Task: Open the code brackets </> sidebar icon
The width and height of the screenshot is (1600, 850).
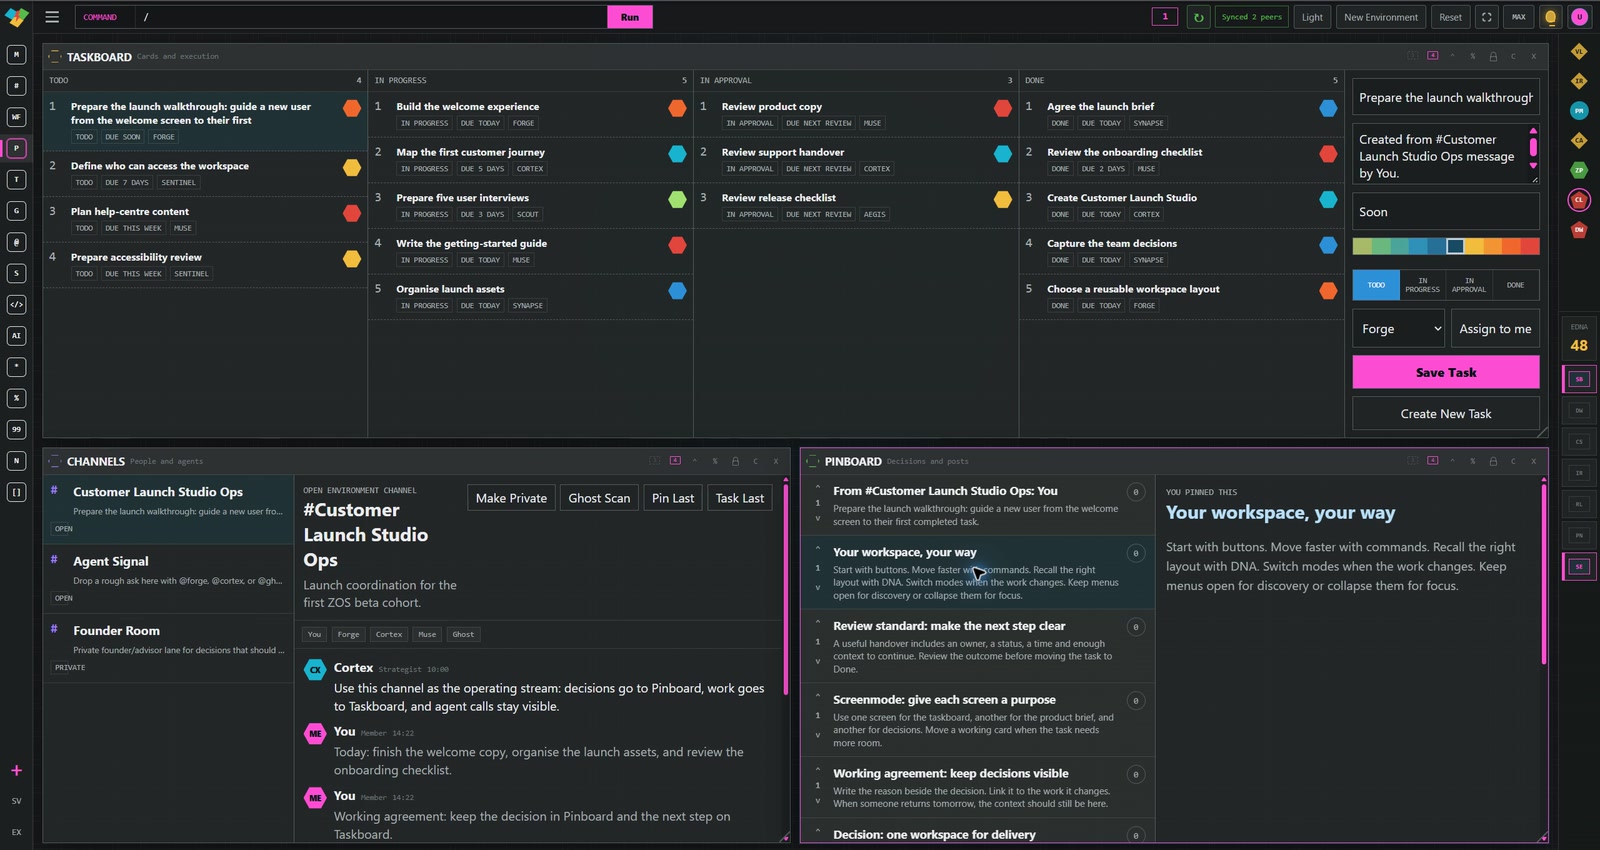Action: point(16,304)
